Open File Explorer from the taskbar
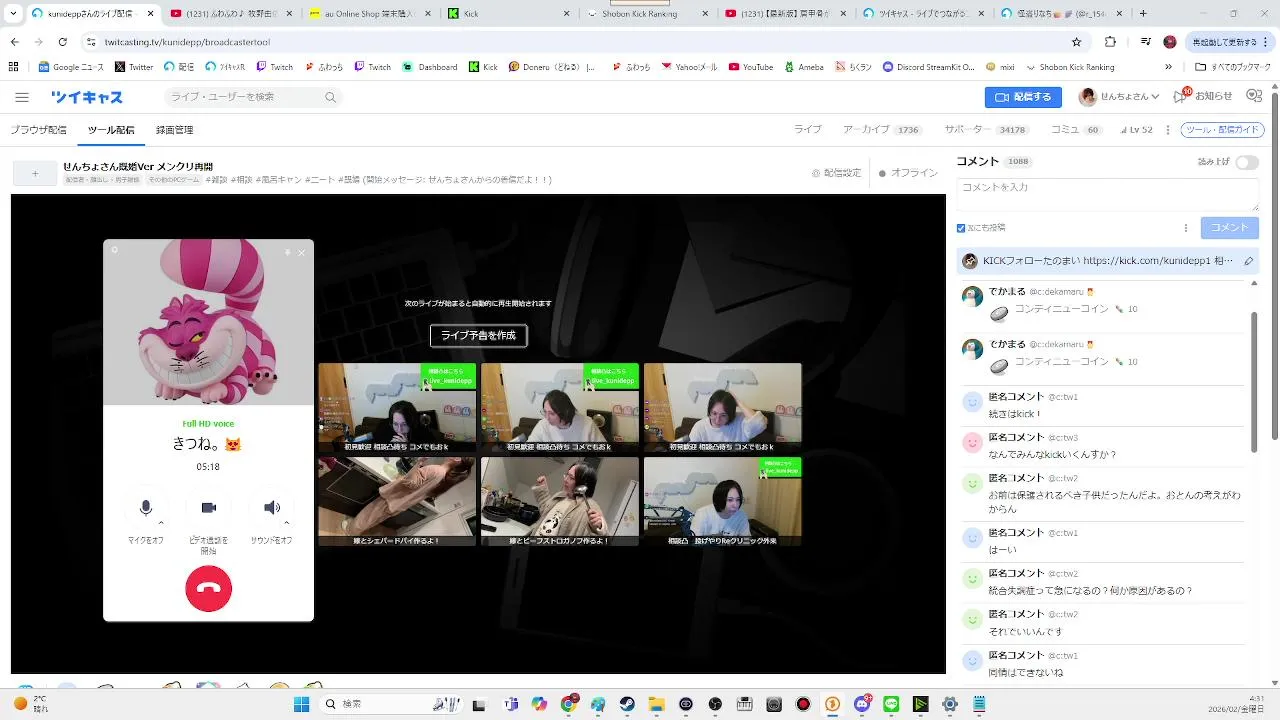The height and width of the screenshot is (720, 1280). click(656, 704)
